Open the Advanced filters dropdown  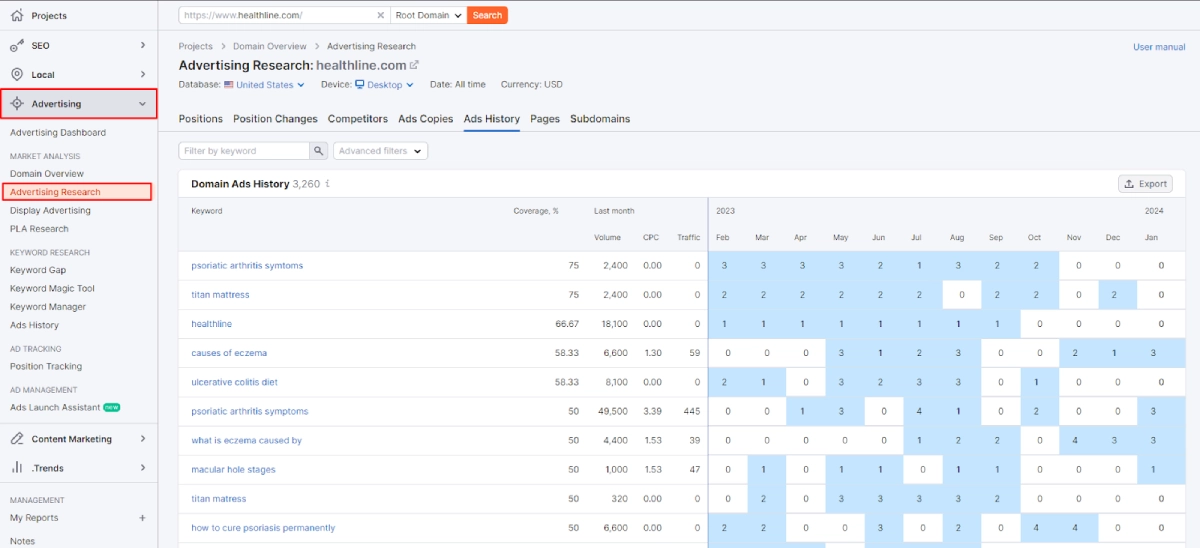380,151
